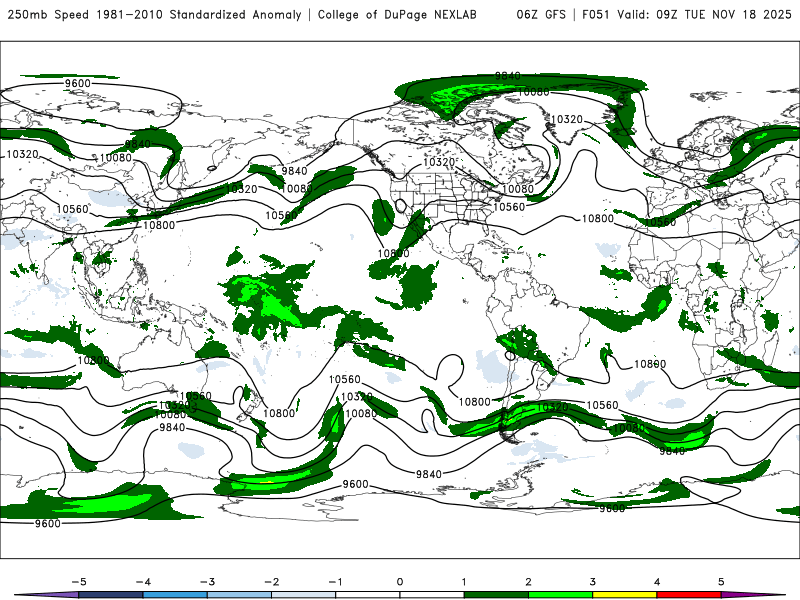This screenshot has width=800, height=600.
Task: Click the yellow 3 to 4 legend swatch
Action: click(x=624, y=595)
